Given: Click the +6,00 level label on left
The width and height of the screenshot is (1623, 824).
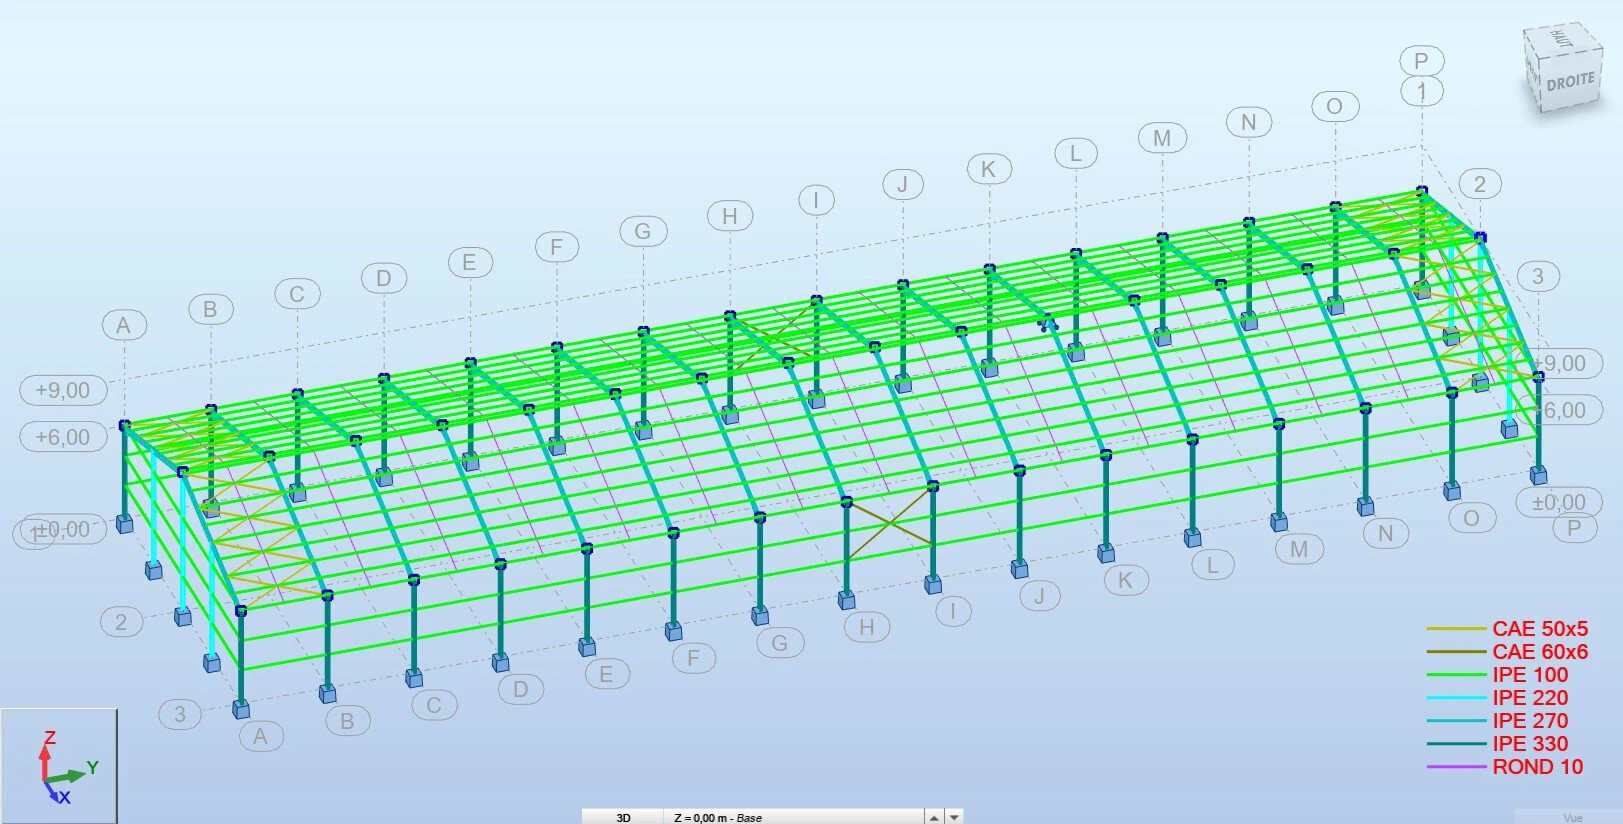Looking at the screenshot, I should (63, 437).
